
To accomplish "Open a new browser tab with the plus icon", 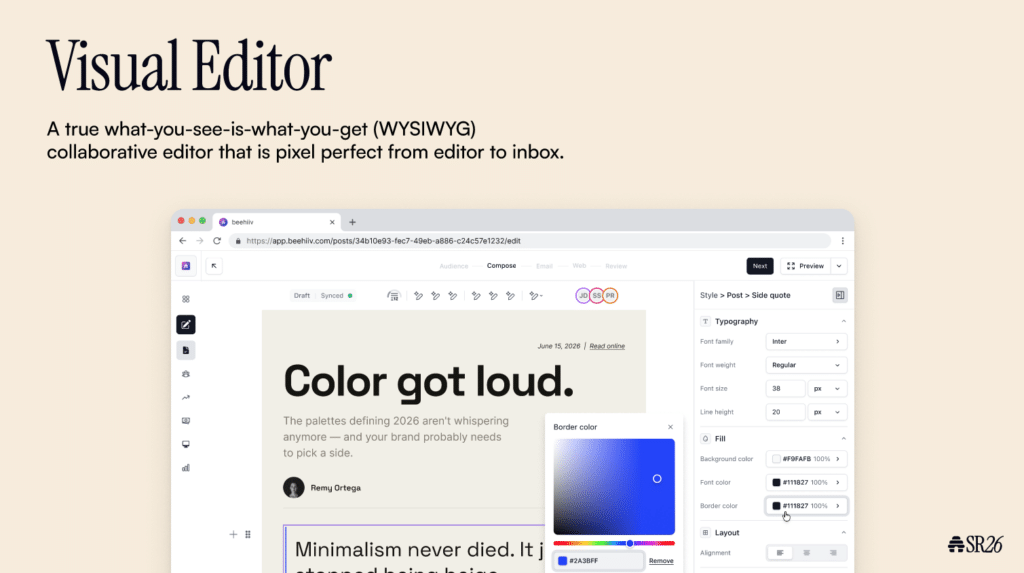I will (353, 222).
